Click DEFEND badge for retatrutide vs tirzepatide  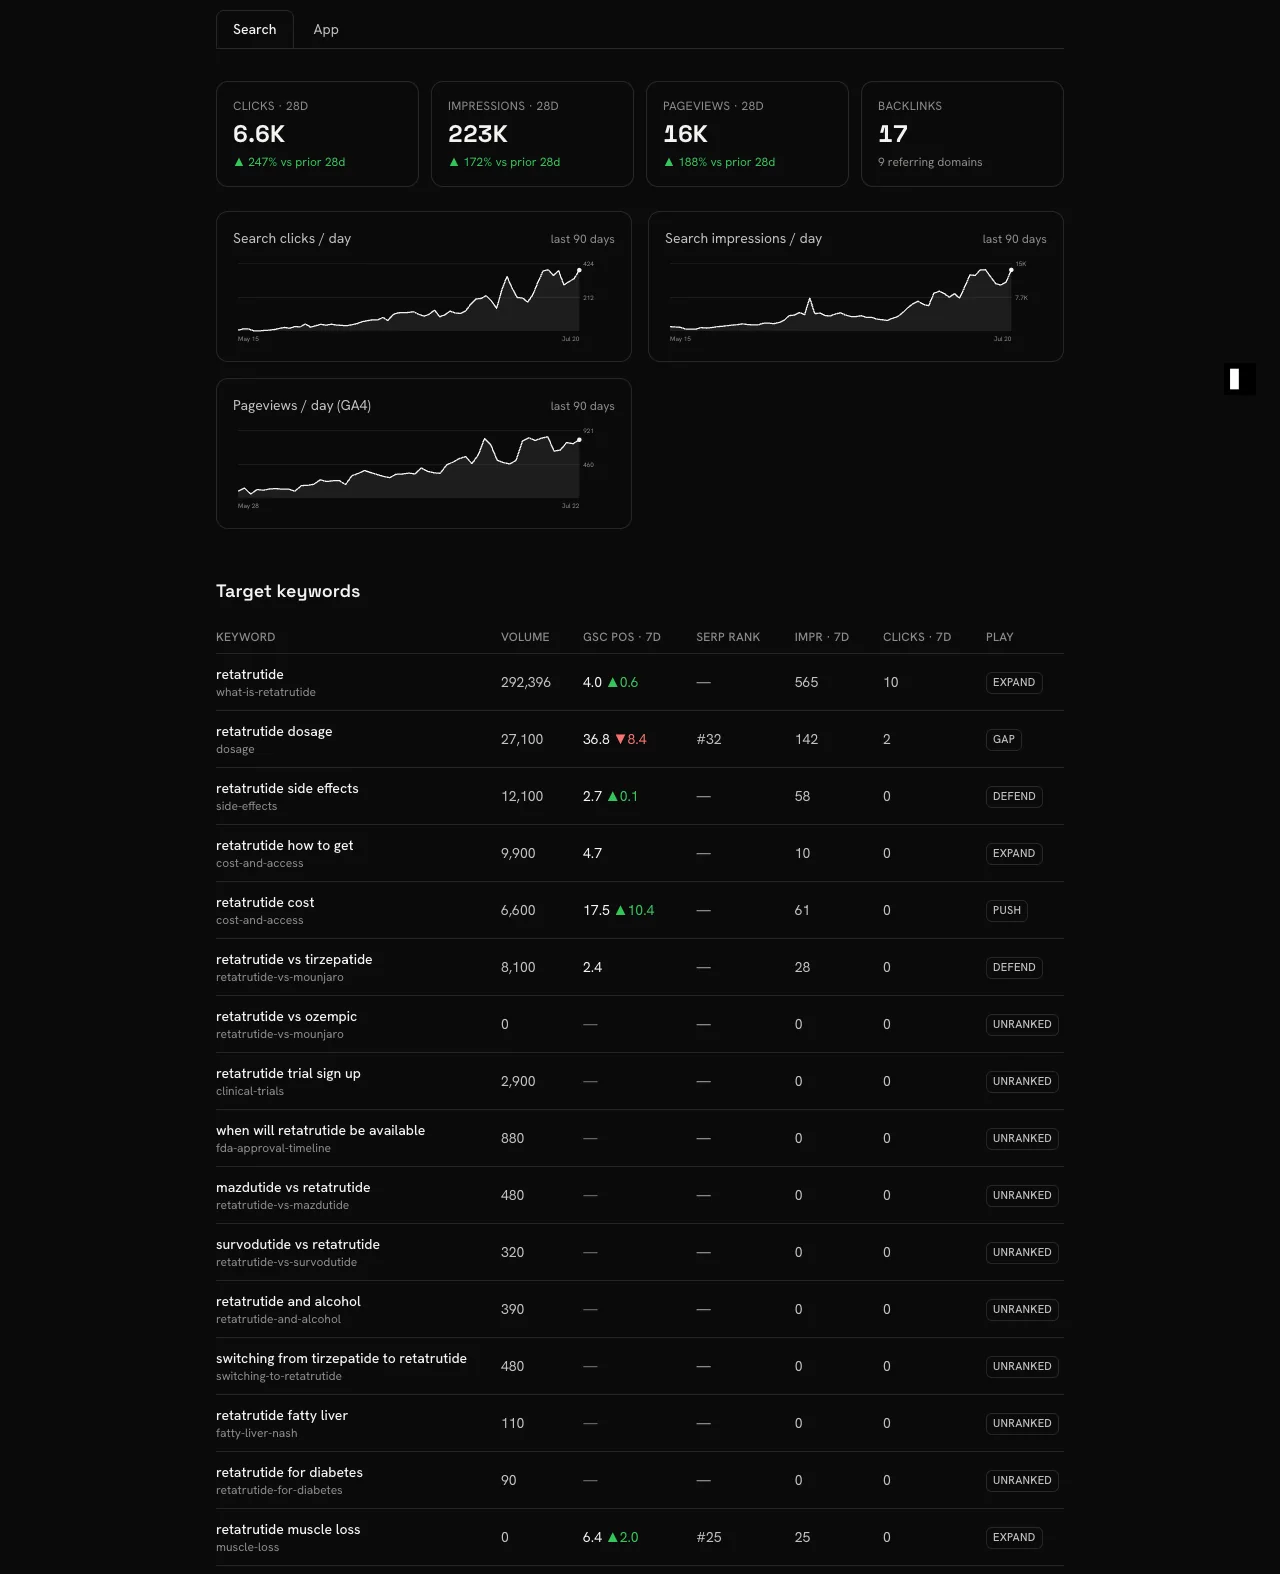[x=1014, y=968]
